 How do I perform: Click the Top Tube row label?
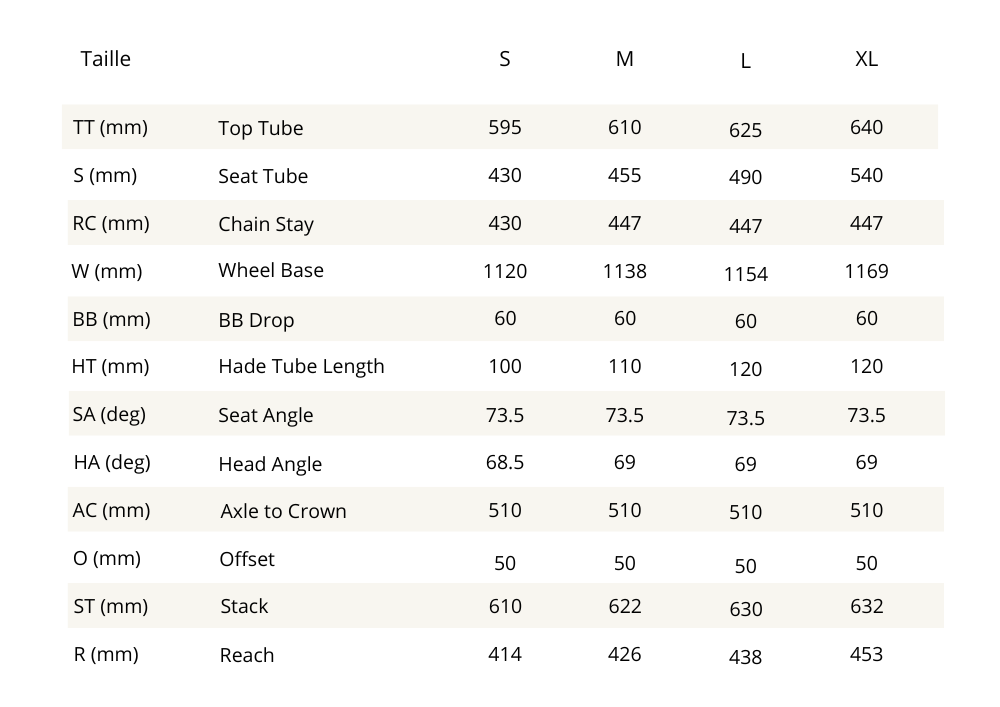click(260, 128)
